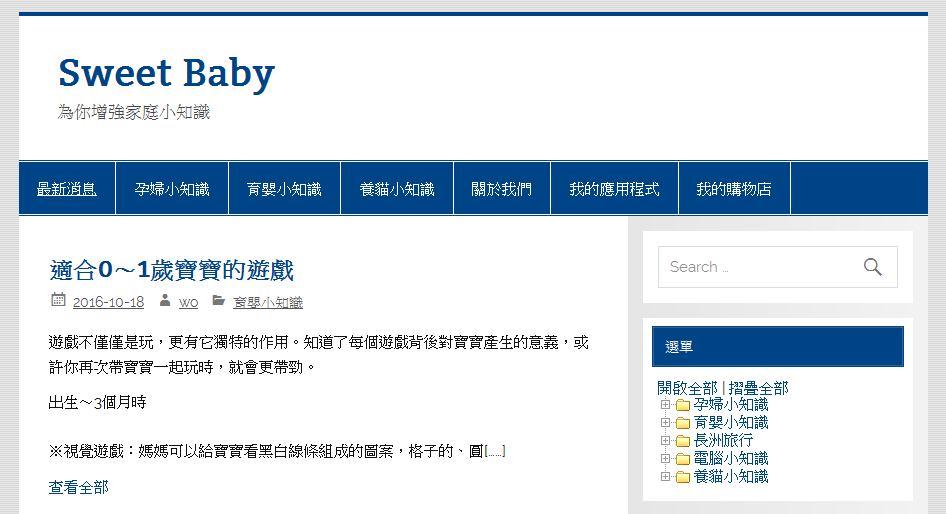
Task: Select 長洲旅行 label in sidebar tree
Action: [x=723, y=440]
